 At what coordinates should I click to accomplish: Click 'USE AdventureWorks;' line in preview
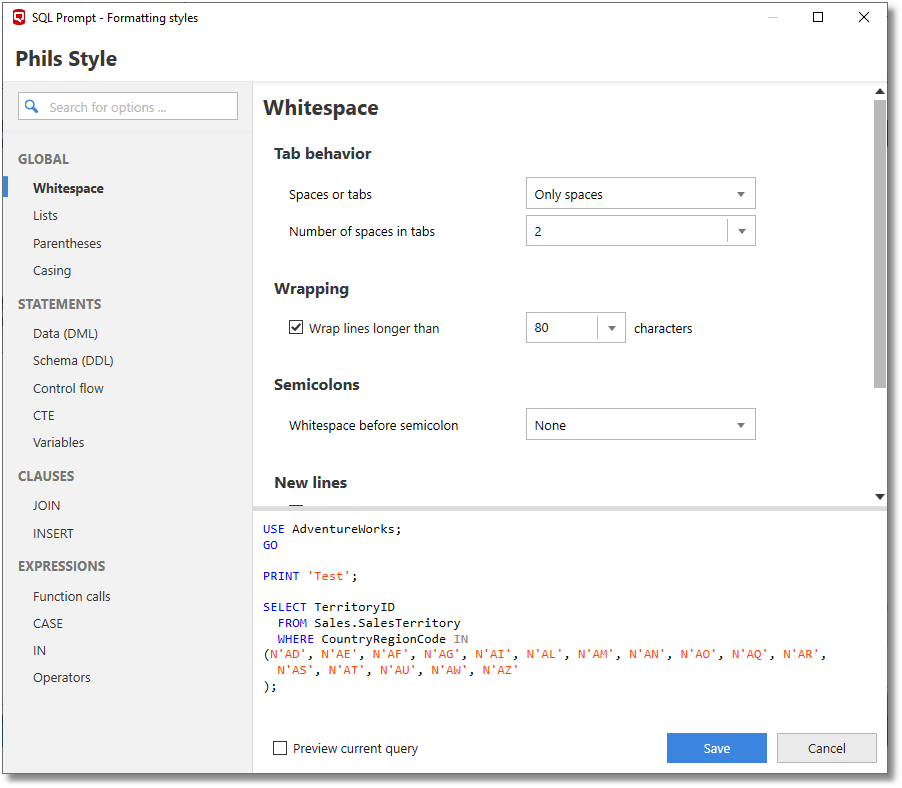tap(332, 529)
